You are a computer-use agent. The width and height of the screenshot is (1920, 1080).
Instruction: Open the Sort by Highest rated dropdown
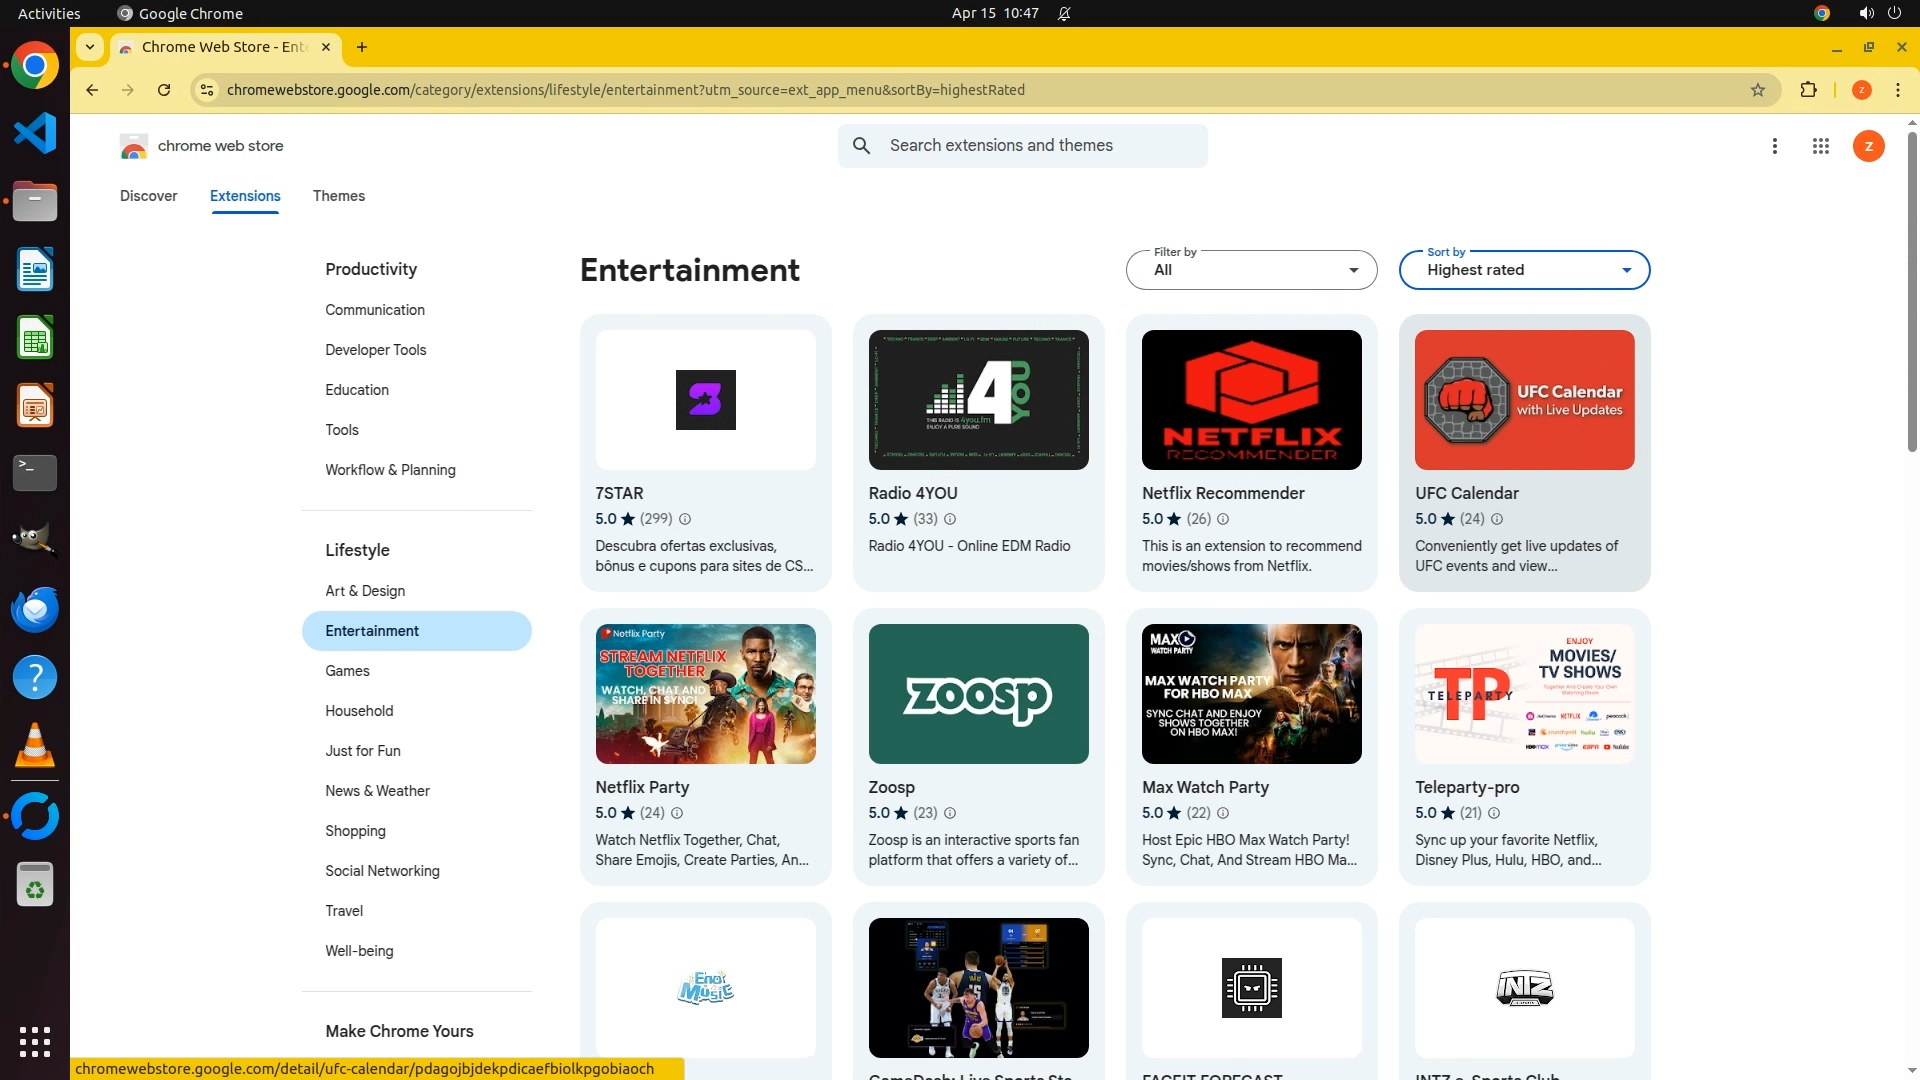1524,270
